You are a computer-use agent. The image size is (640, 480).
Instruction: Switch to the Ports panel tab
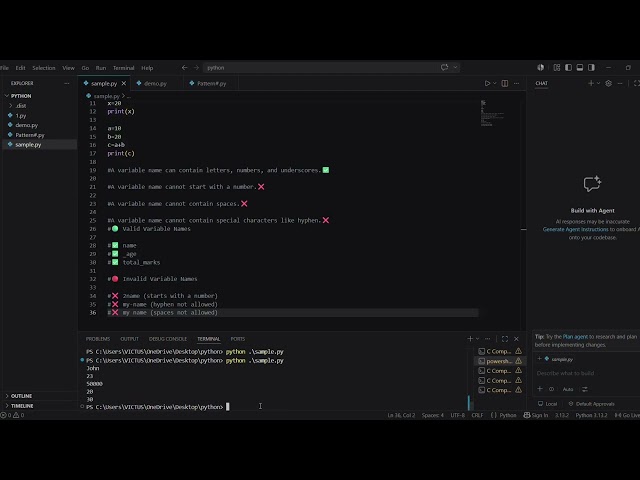pyautogui.click(x=238, y=339)
